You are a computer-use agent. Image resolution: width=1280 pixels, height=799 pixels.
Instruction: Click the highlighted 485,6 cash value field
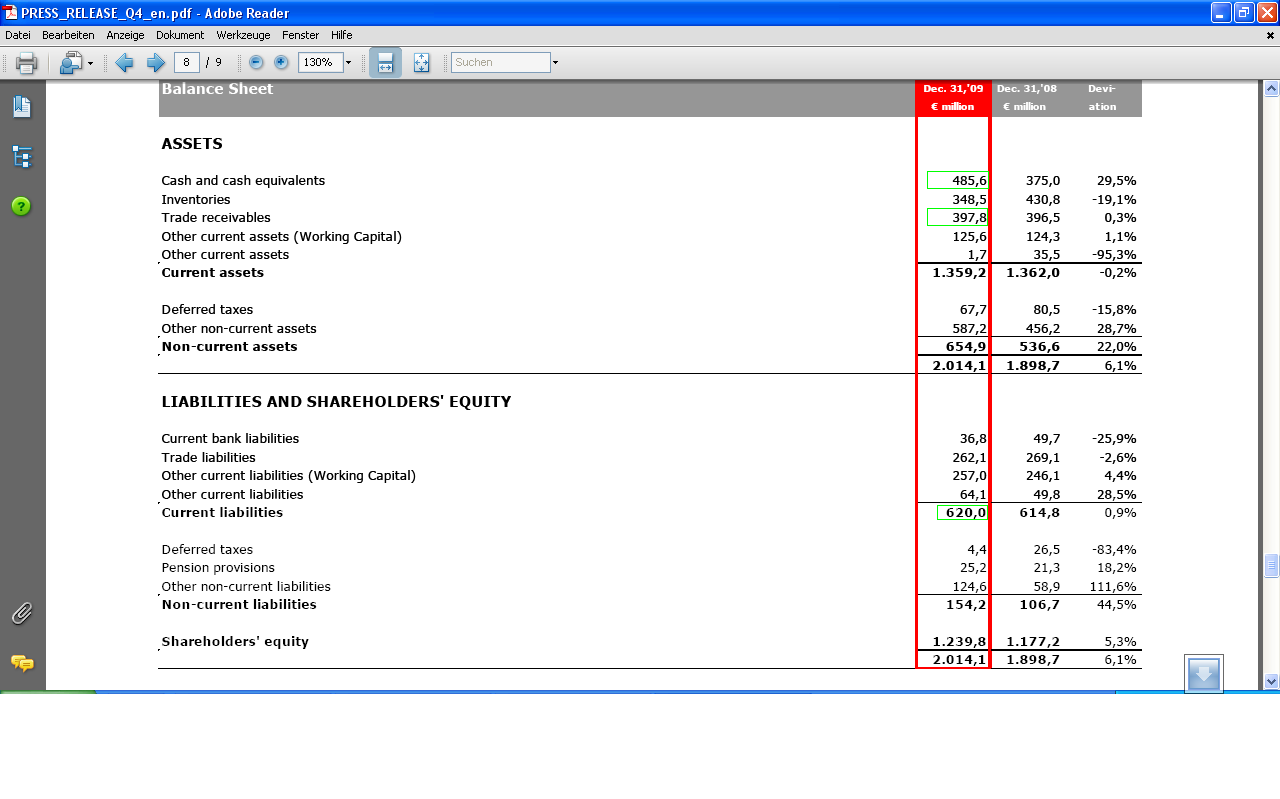point(957,180)
